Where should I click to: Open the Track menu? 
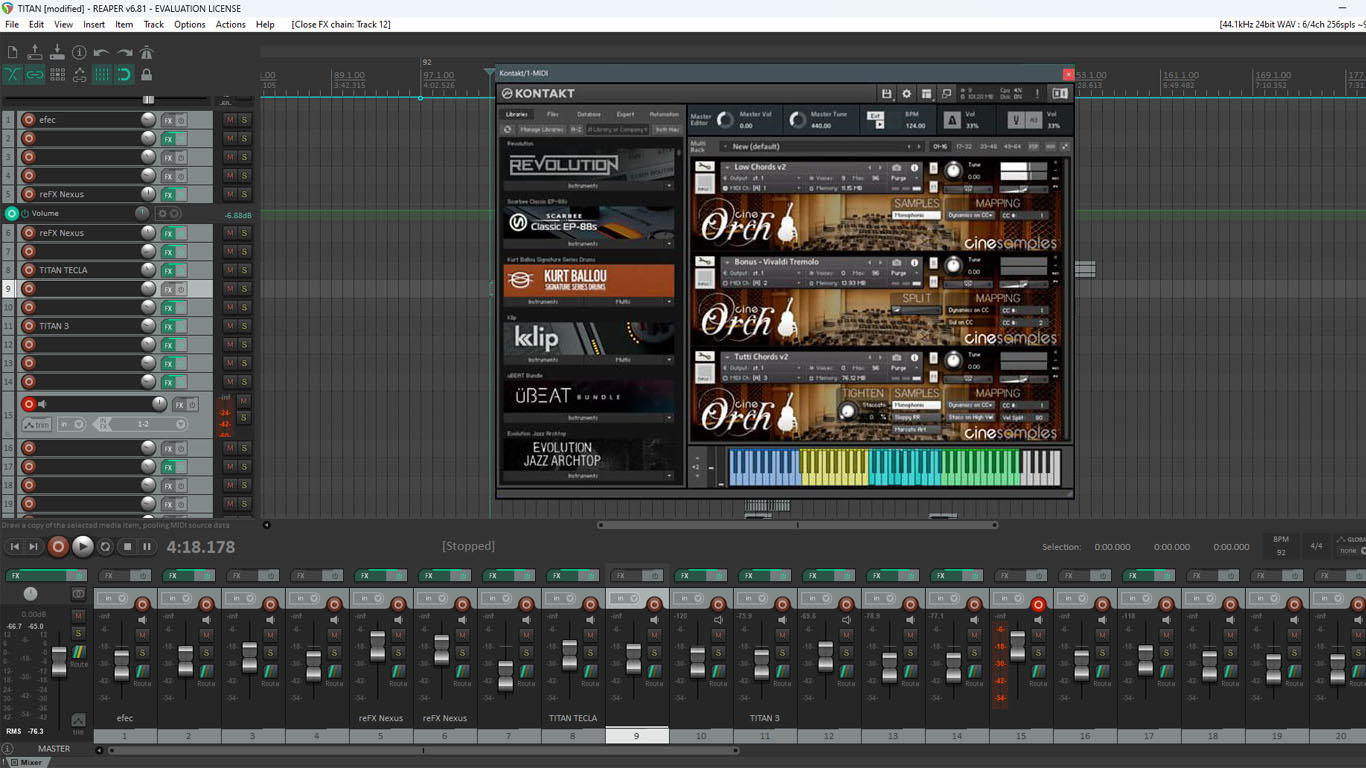[153, 24]
